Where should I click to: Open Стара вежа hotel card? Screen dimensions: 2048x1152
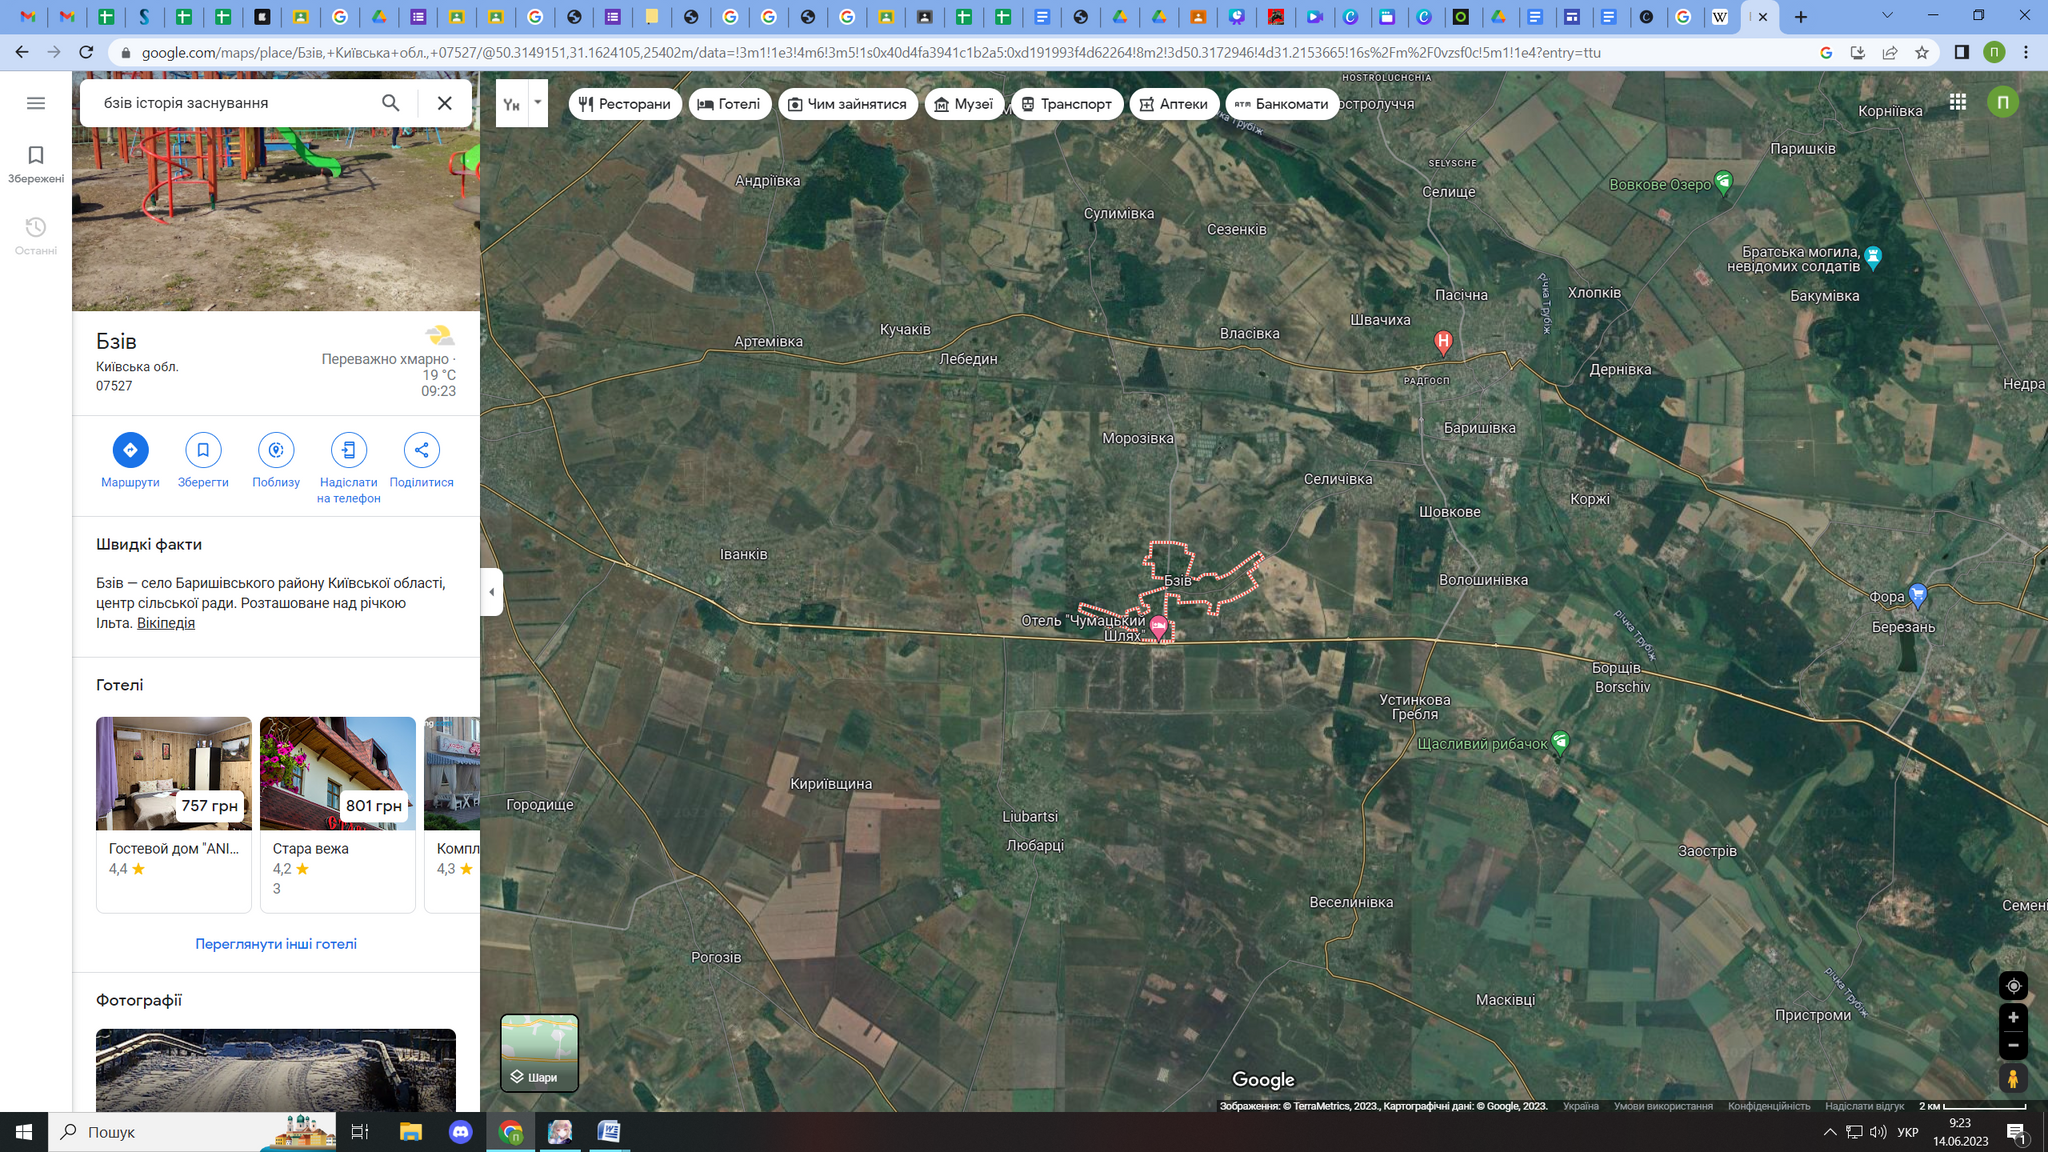point(338,814)
